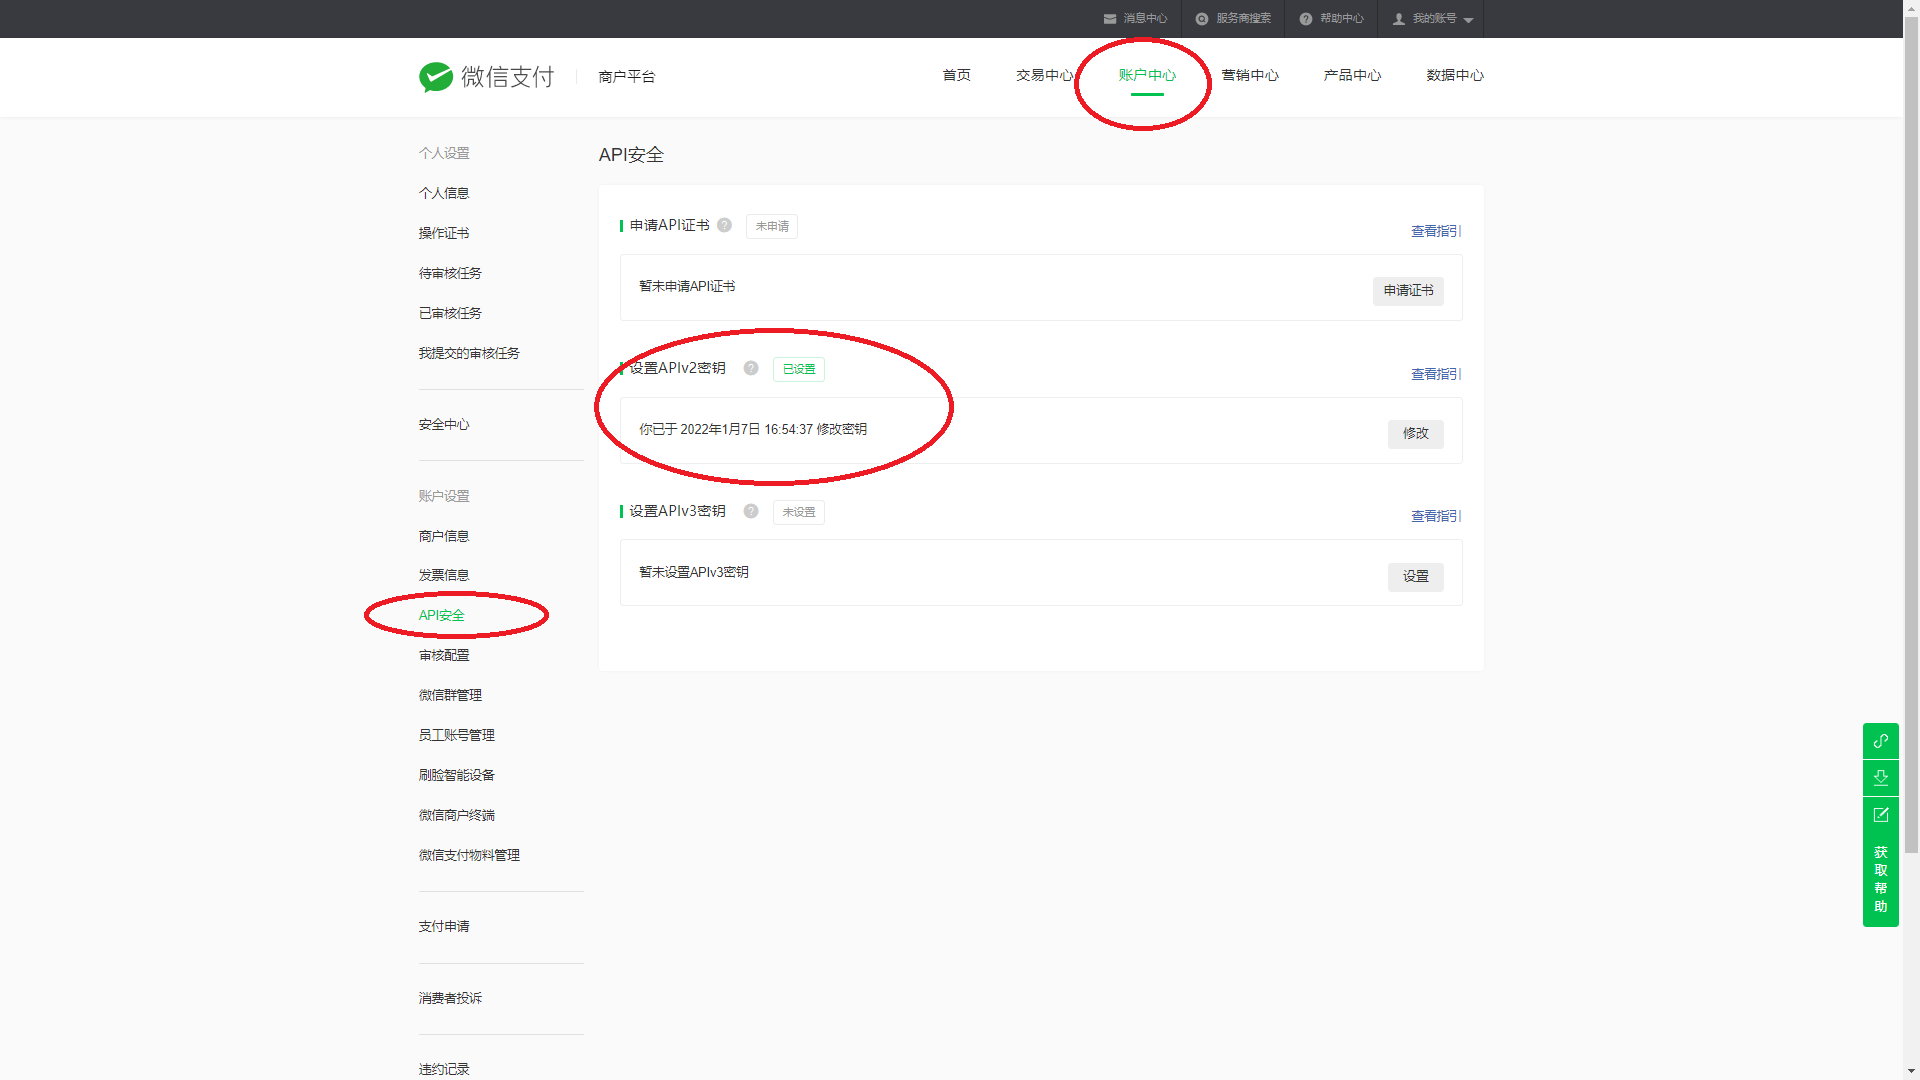
Task: Click 修改 button for APIv2 key
Action: [1416, 434]
